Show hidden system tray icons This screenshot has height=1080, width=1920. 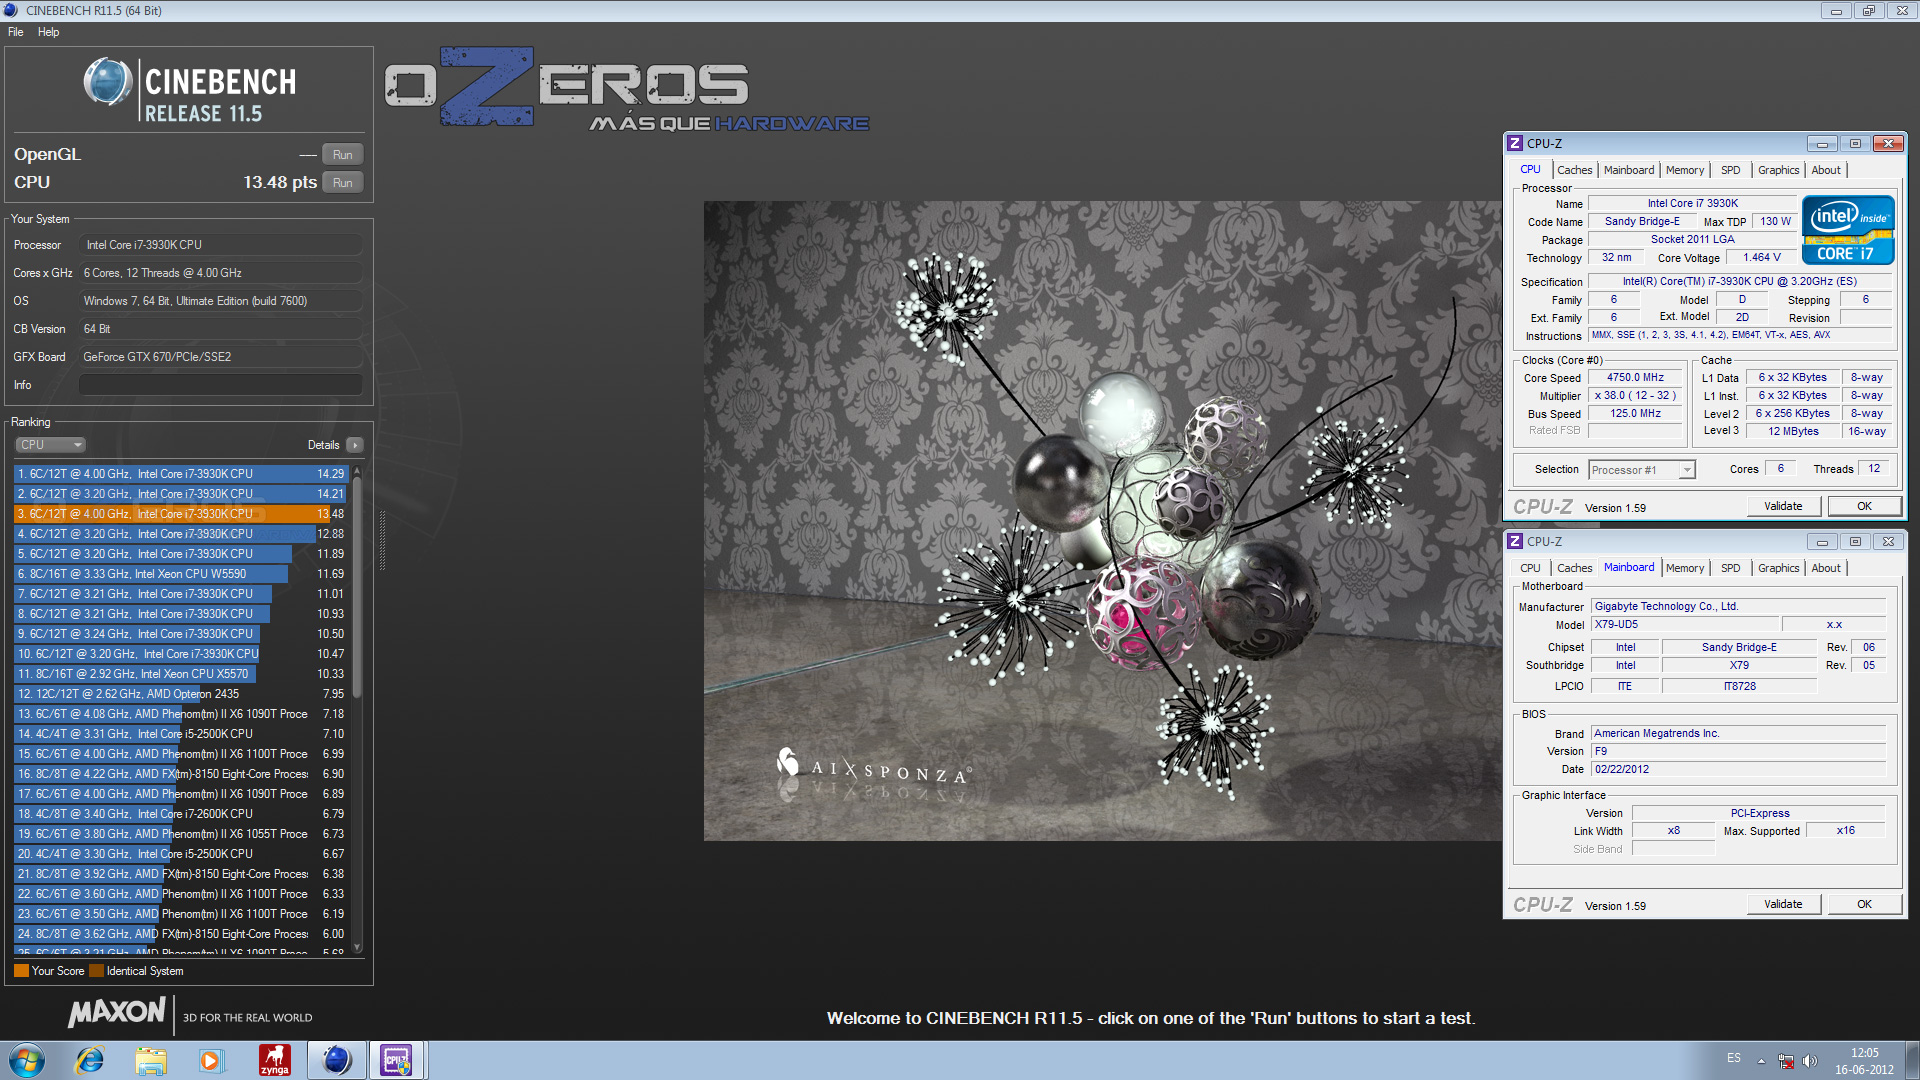point(1761,1061)
